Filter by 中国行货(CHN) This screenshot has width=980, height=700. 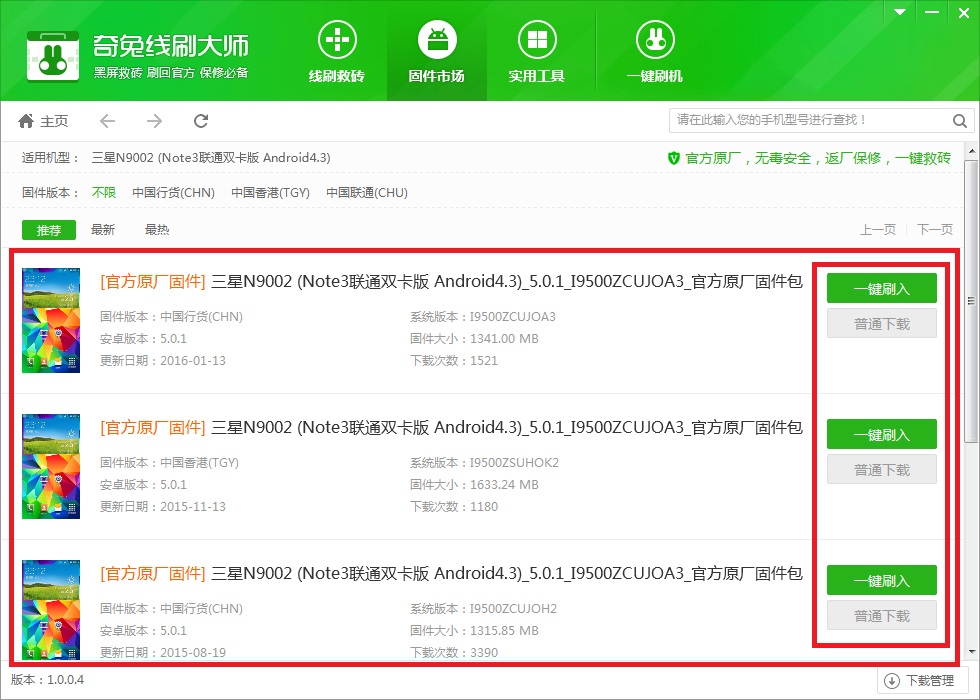pyautogui.click(x=173, y=192)
